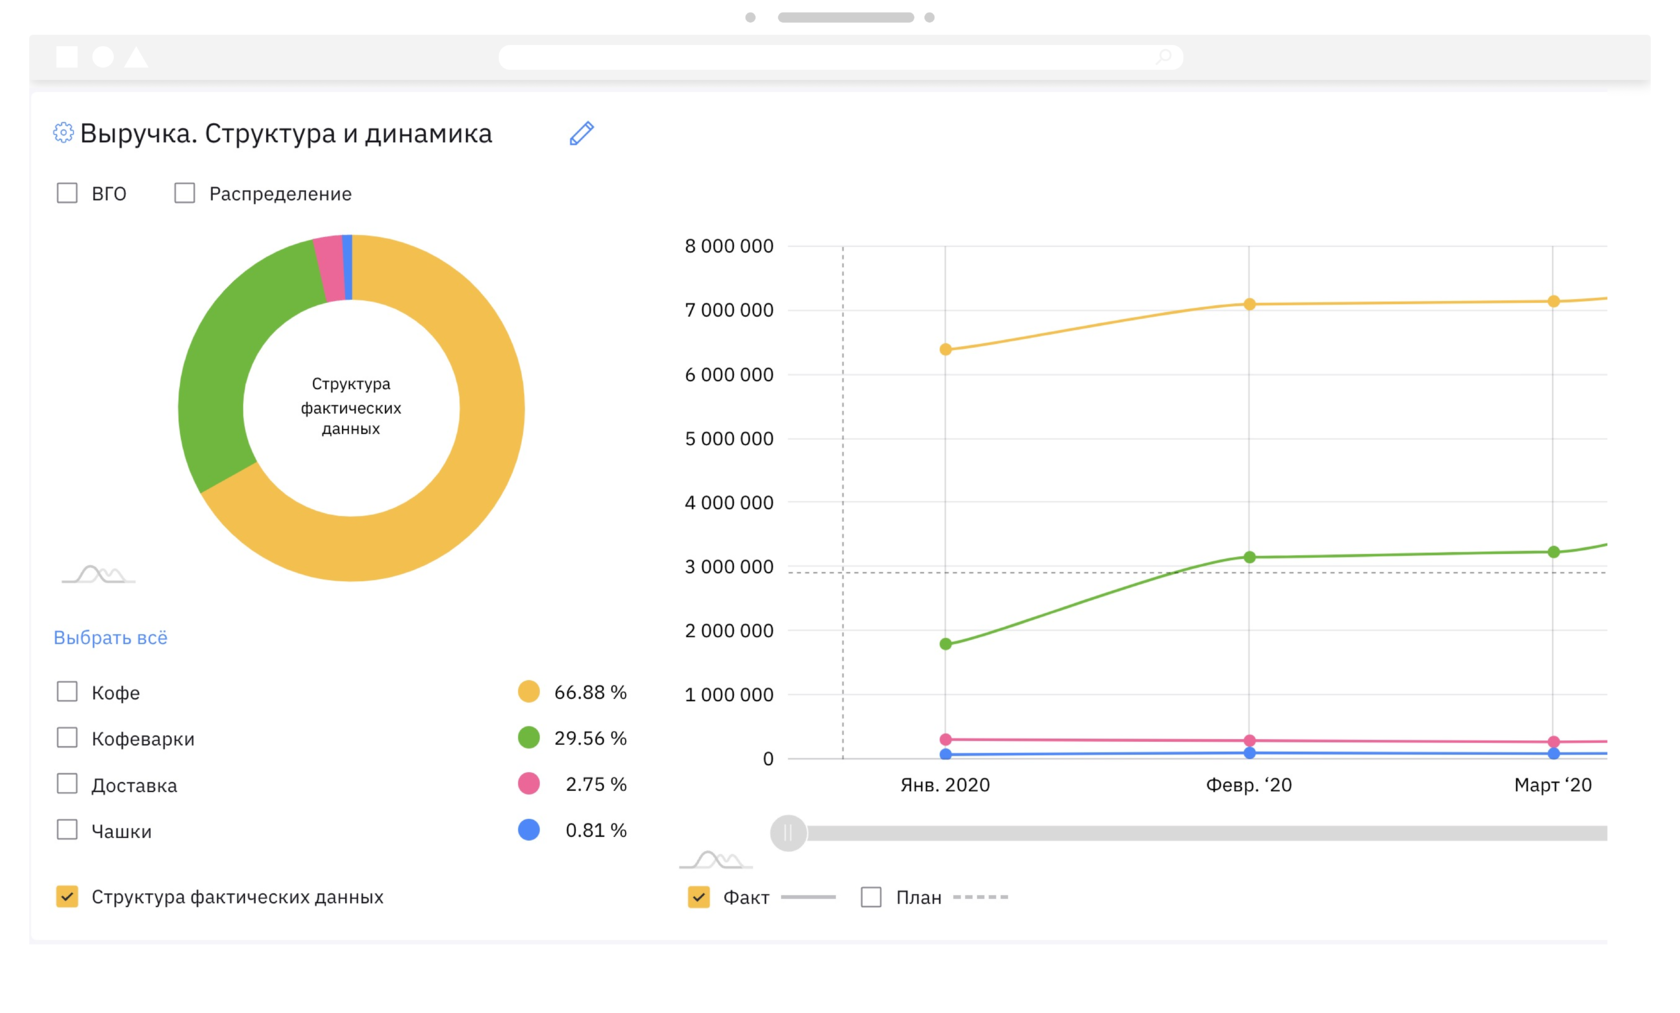Click the yellow Кофе color swatch
The width and height of the screenshot is (1680, 1013).
[529, 692]
